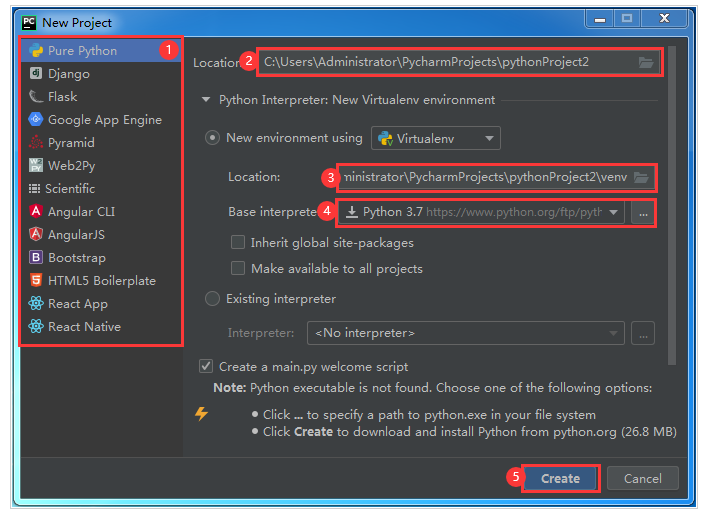Enable Inherit global site-packages checkbox
This screenshot has height=510, width=705.
pyautogui.click(x=238, y=242)
